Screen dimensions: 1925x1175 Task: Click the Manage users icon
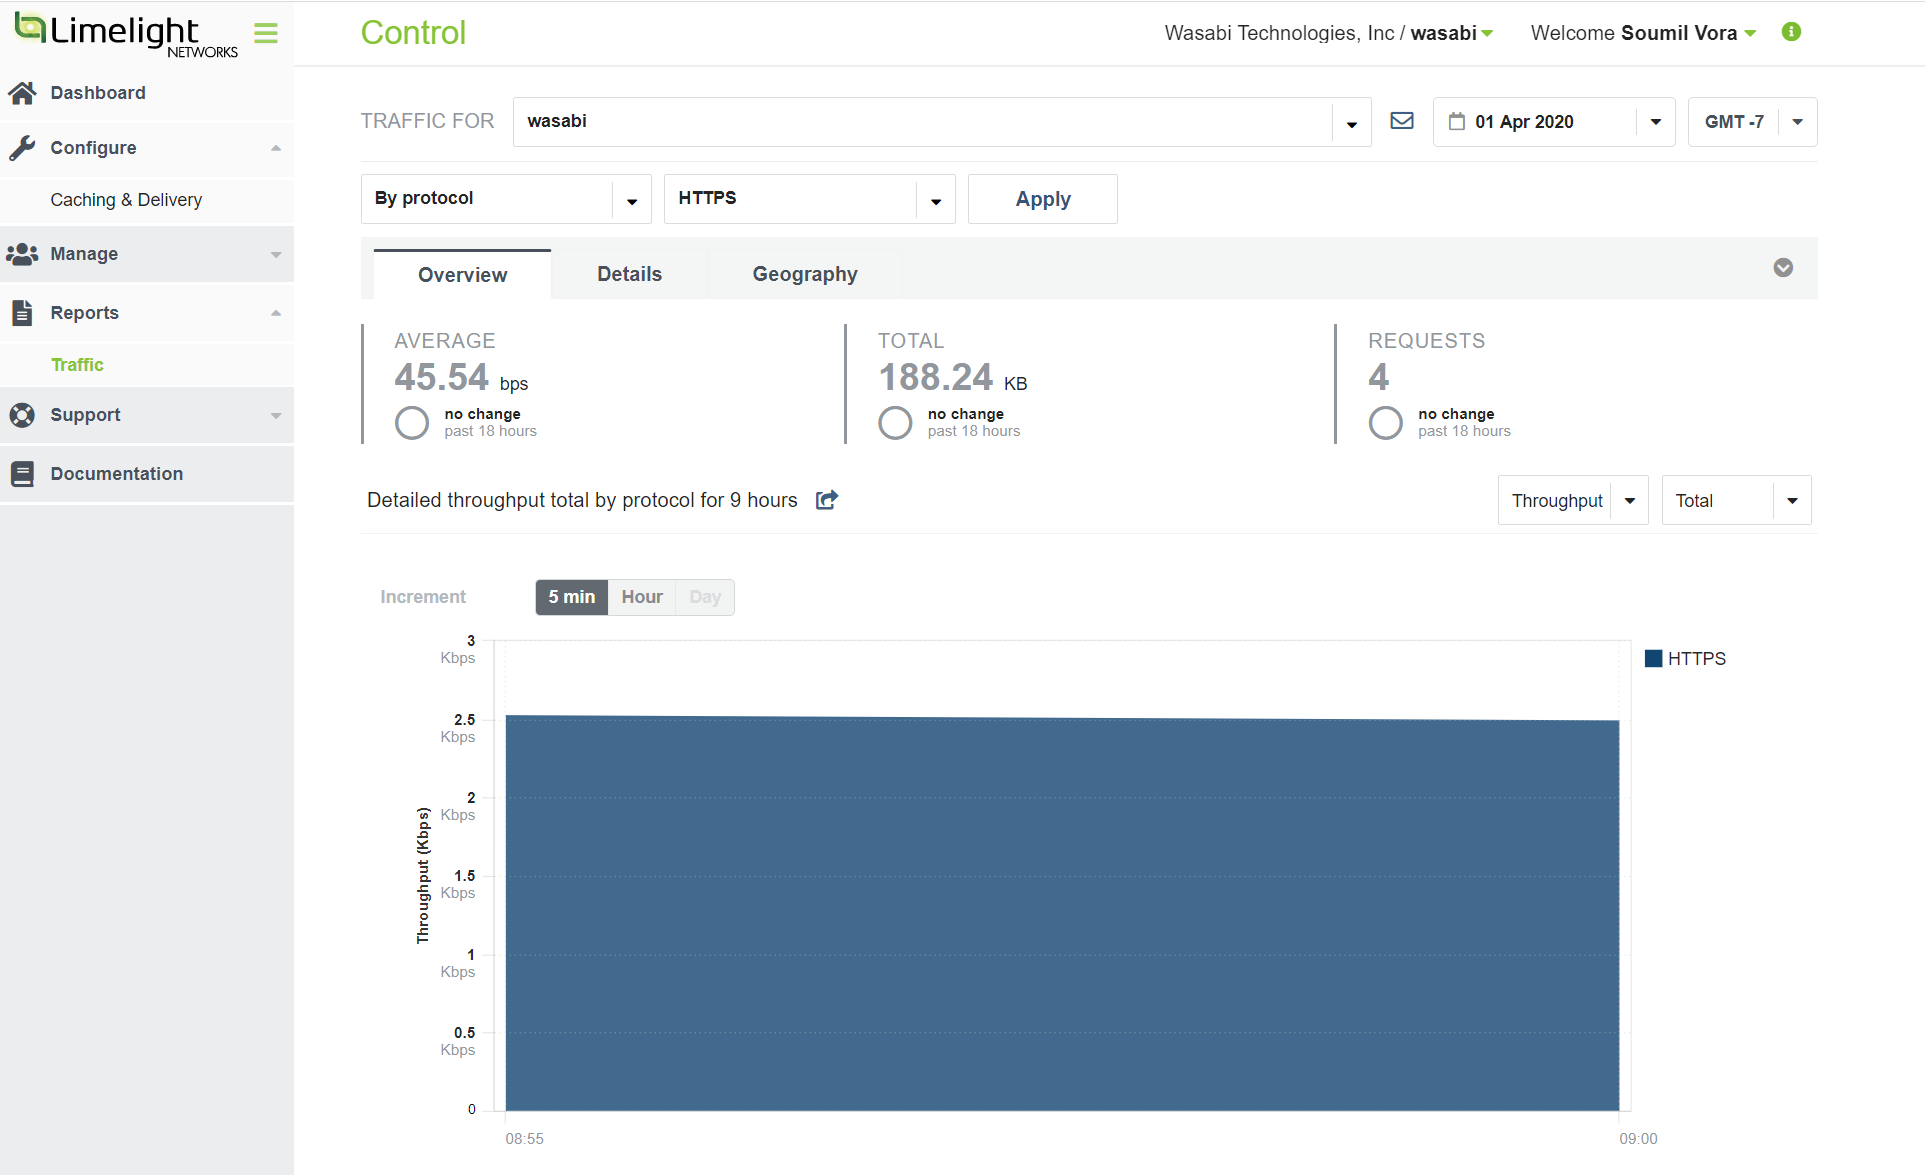coord(22,254)
